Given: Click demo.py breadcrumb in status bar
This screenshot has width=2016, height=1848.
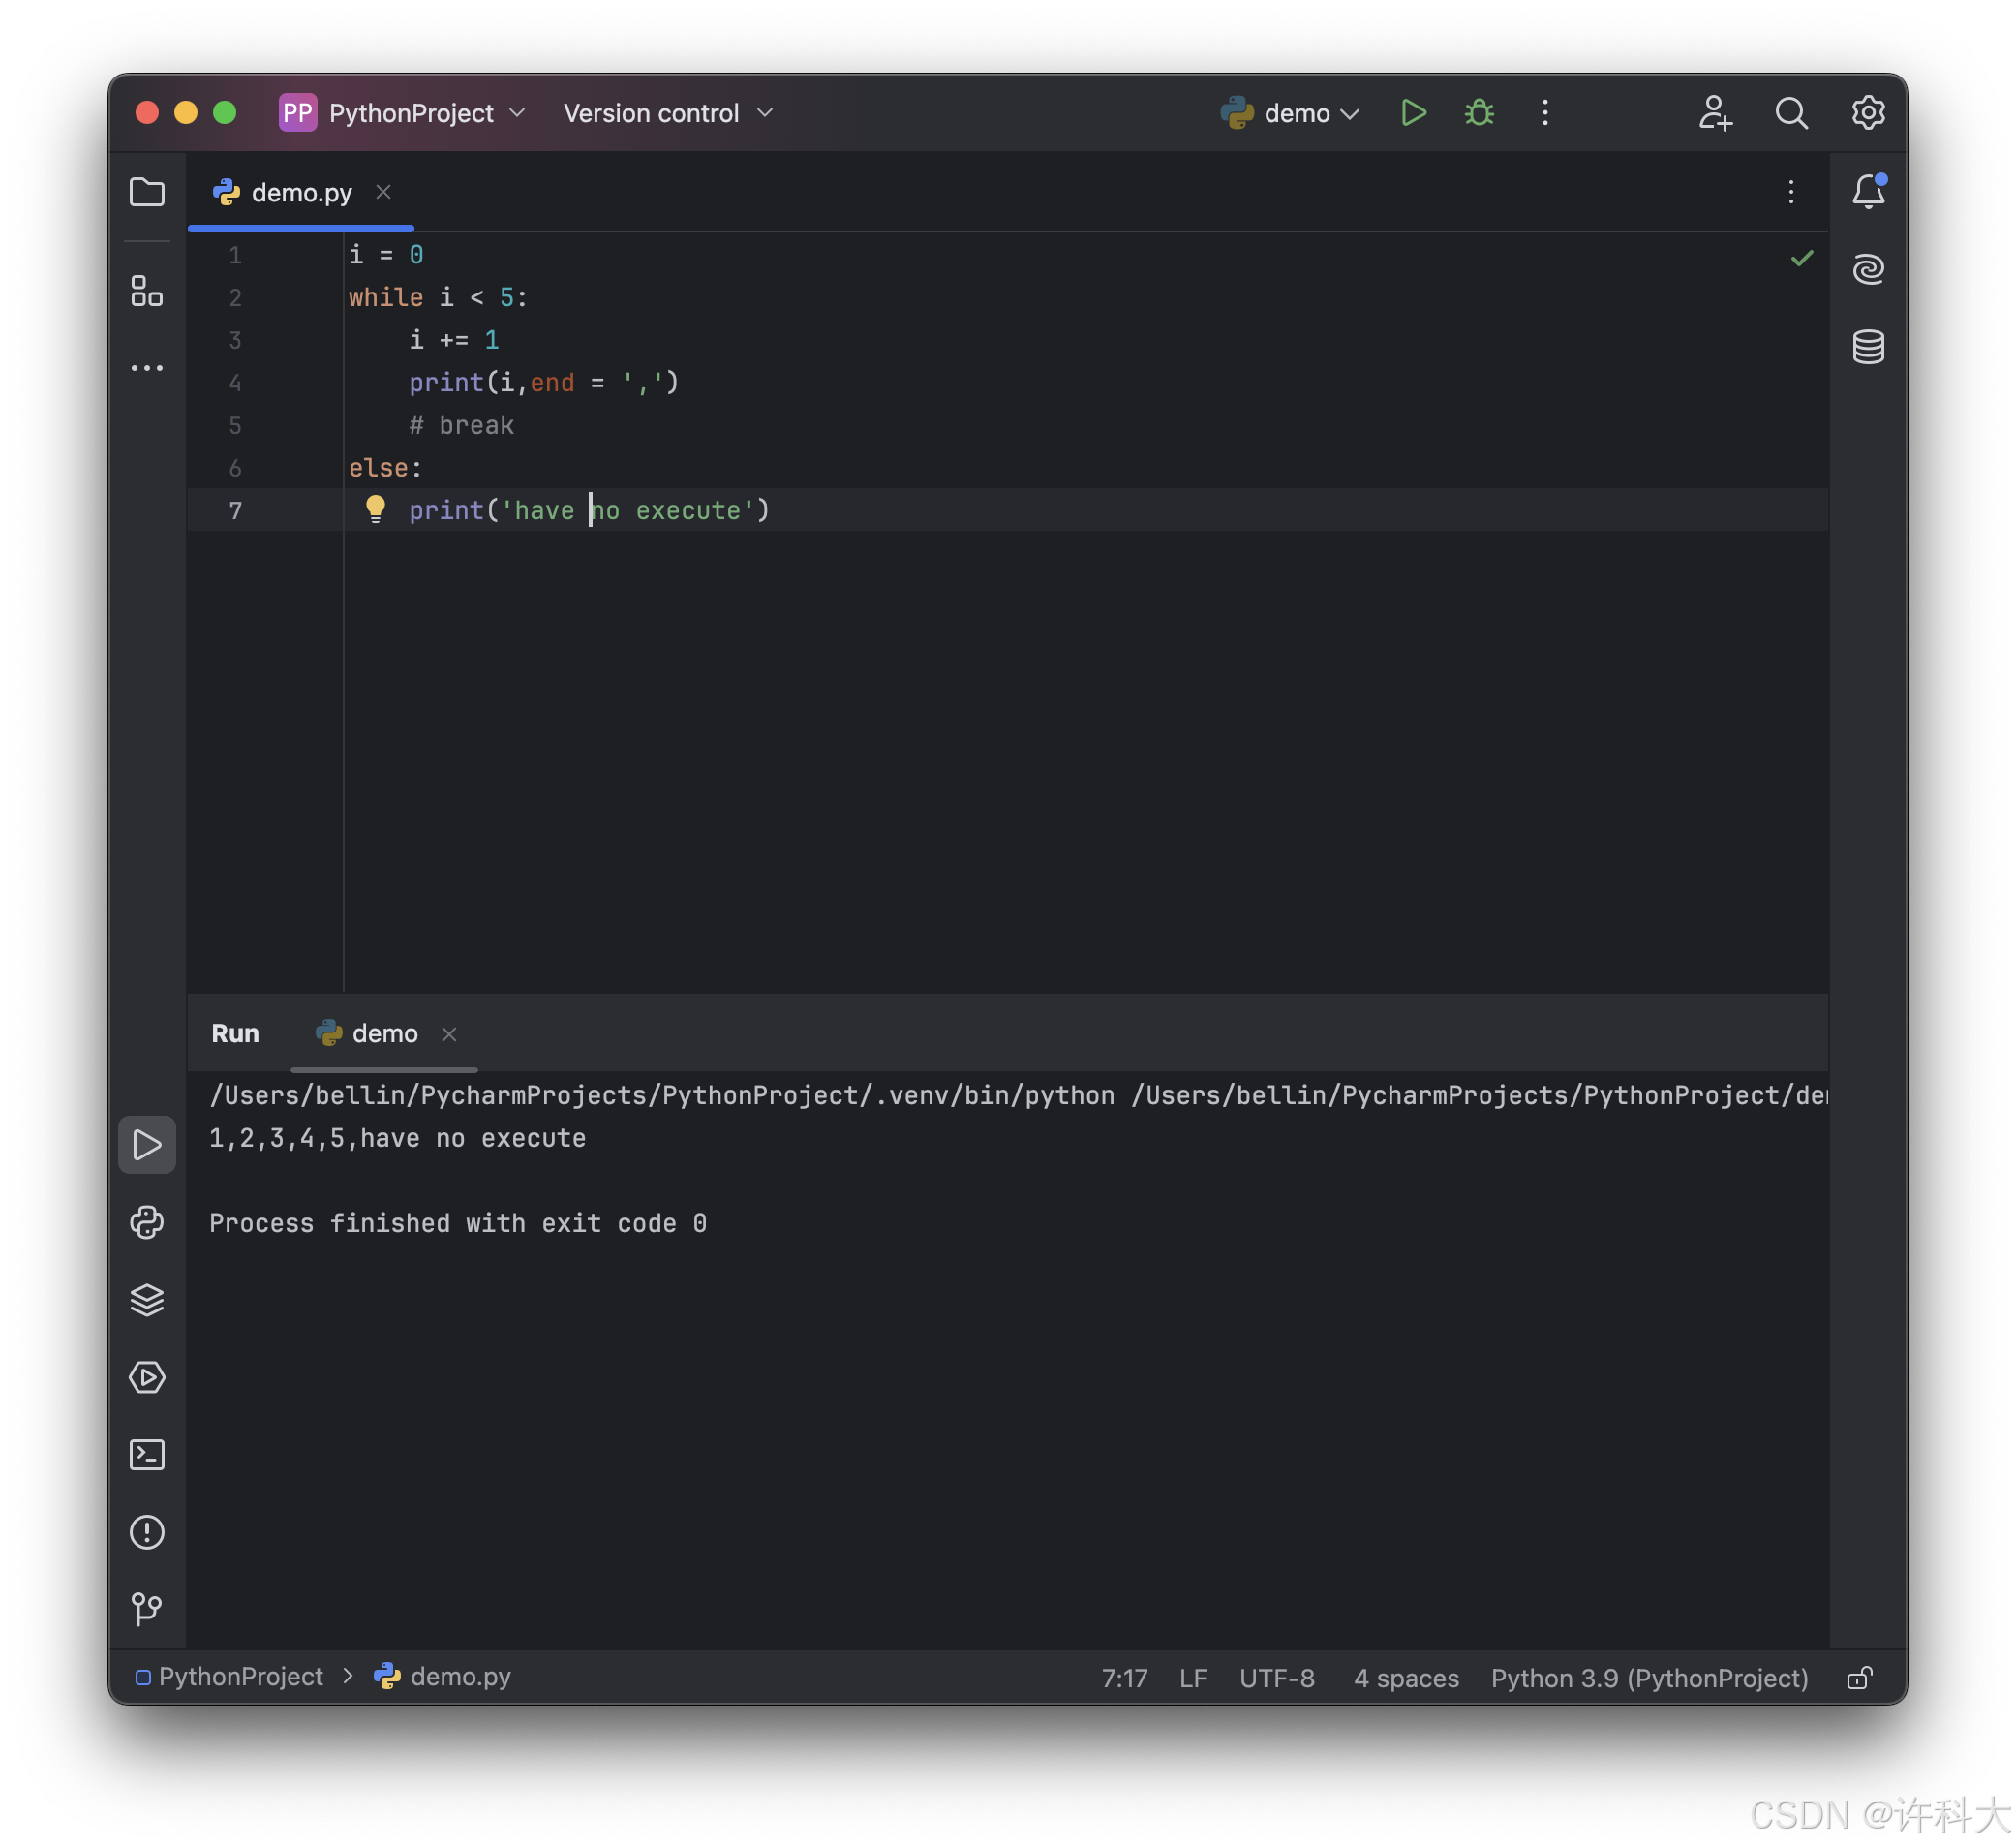Looking at the screenshot, I should [x=443, y=1676].
